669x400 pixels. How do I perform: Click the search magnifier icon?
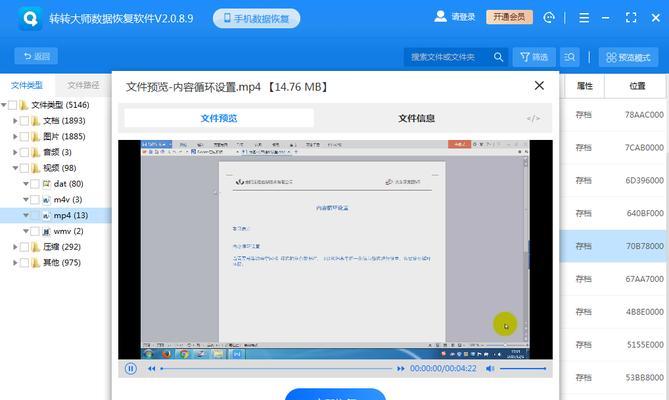click(x=498, y=57)
